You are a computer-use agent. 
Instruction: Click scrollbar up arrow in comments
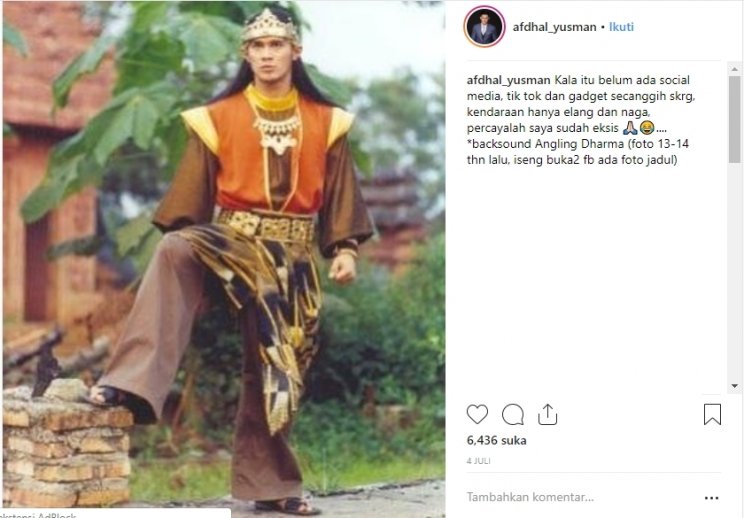pos(735,69)
